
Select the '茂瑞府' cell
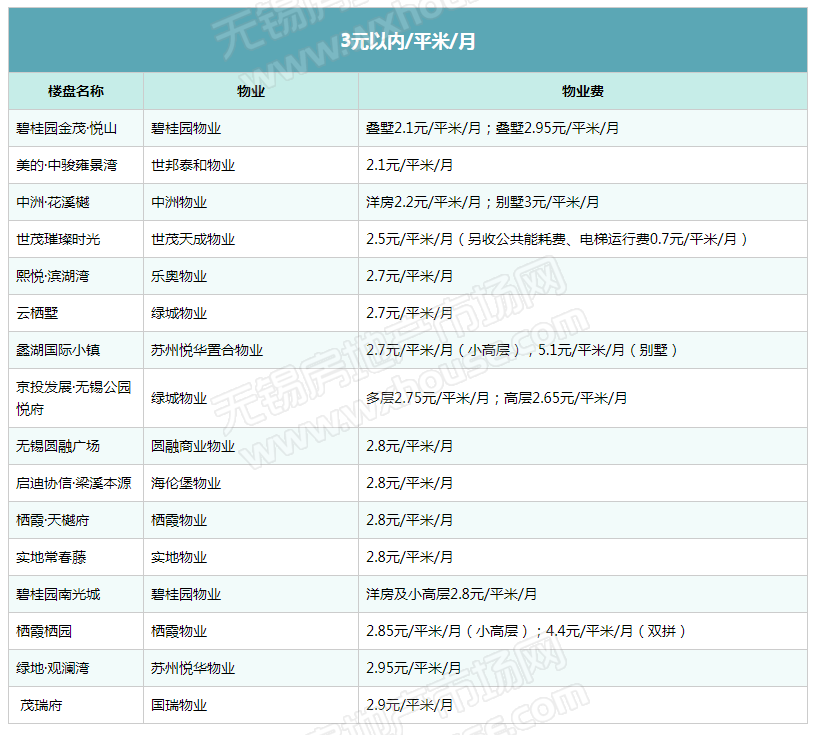pos(76,705)
